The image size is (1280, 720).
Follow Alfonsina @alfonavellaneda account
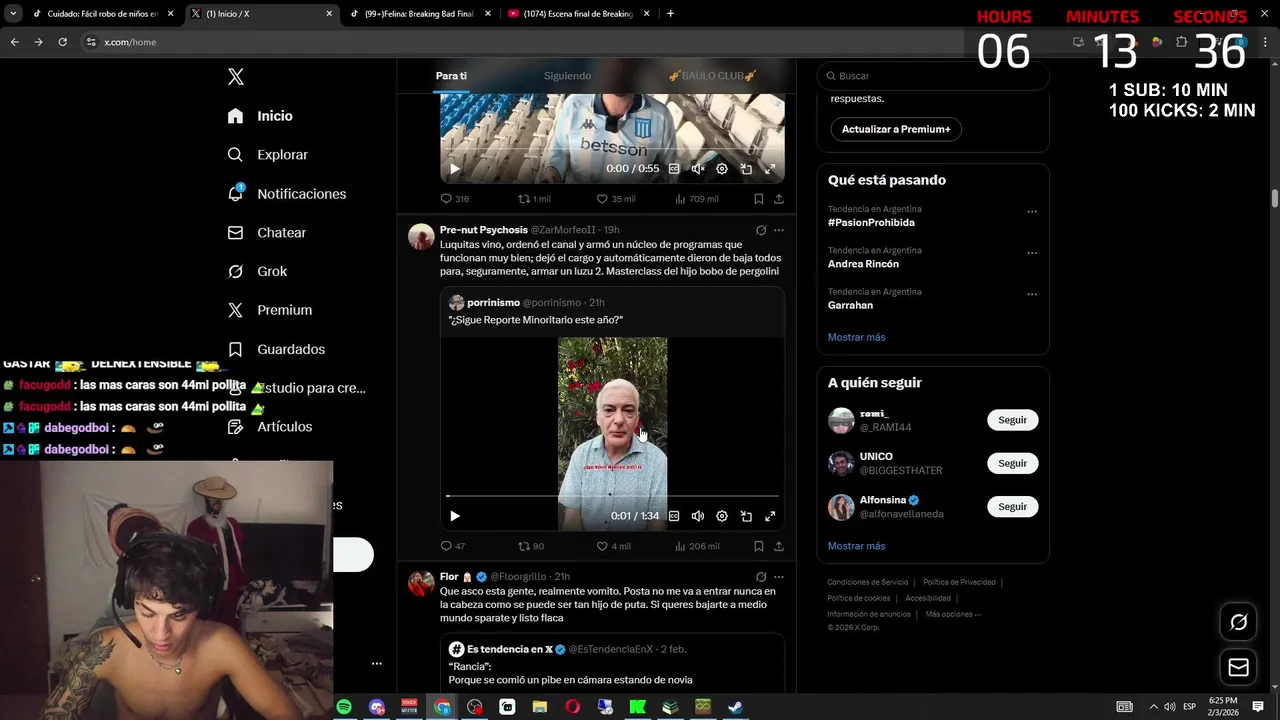[1012, 507]
